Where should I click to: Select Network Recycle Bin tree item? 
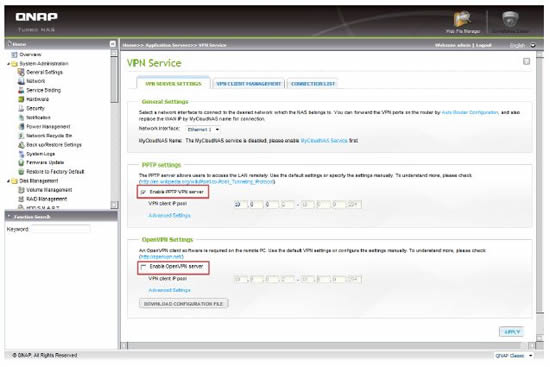[49, 136]
